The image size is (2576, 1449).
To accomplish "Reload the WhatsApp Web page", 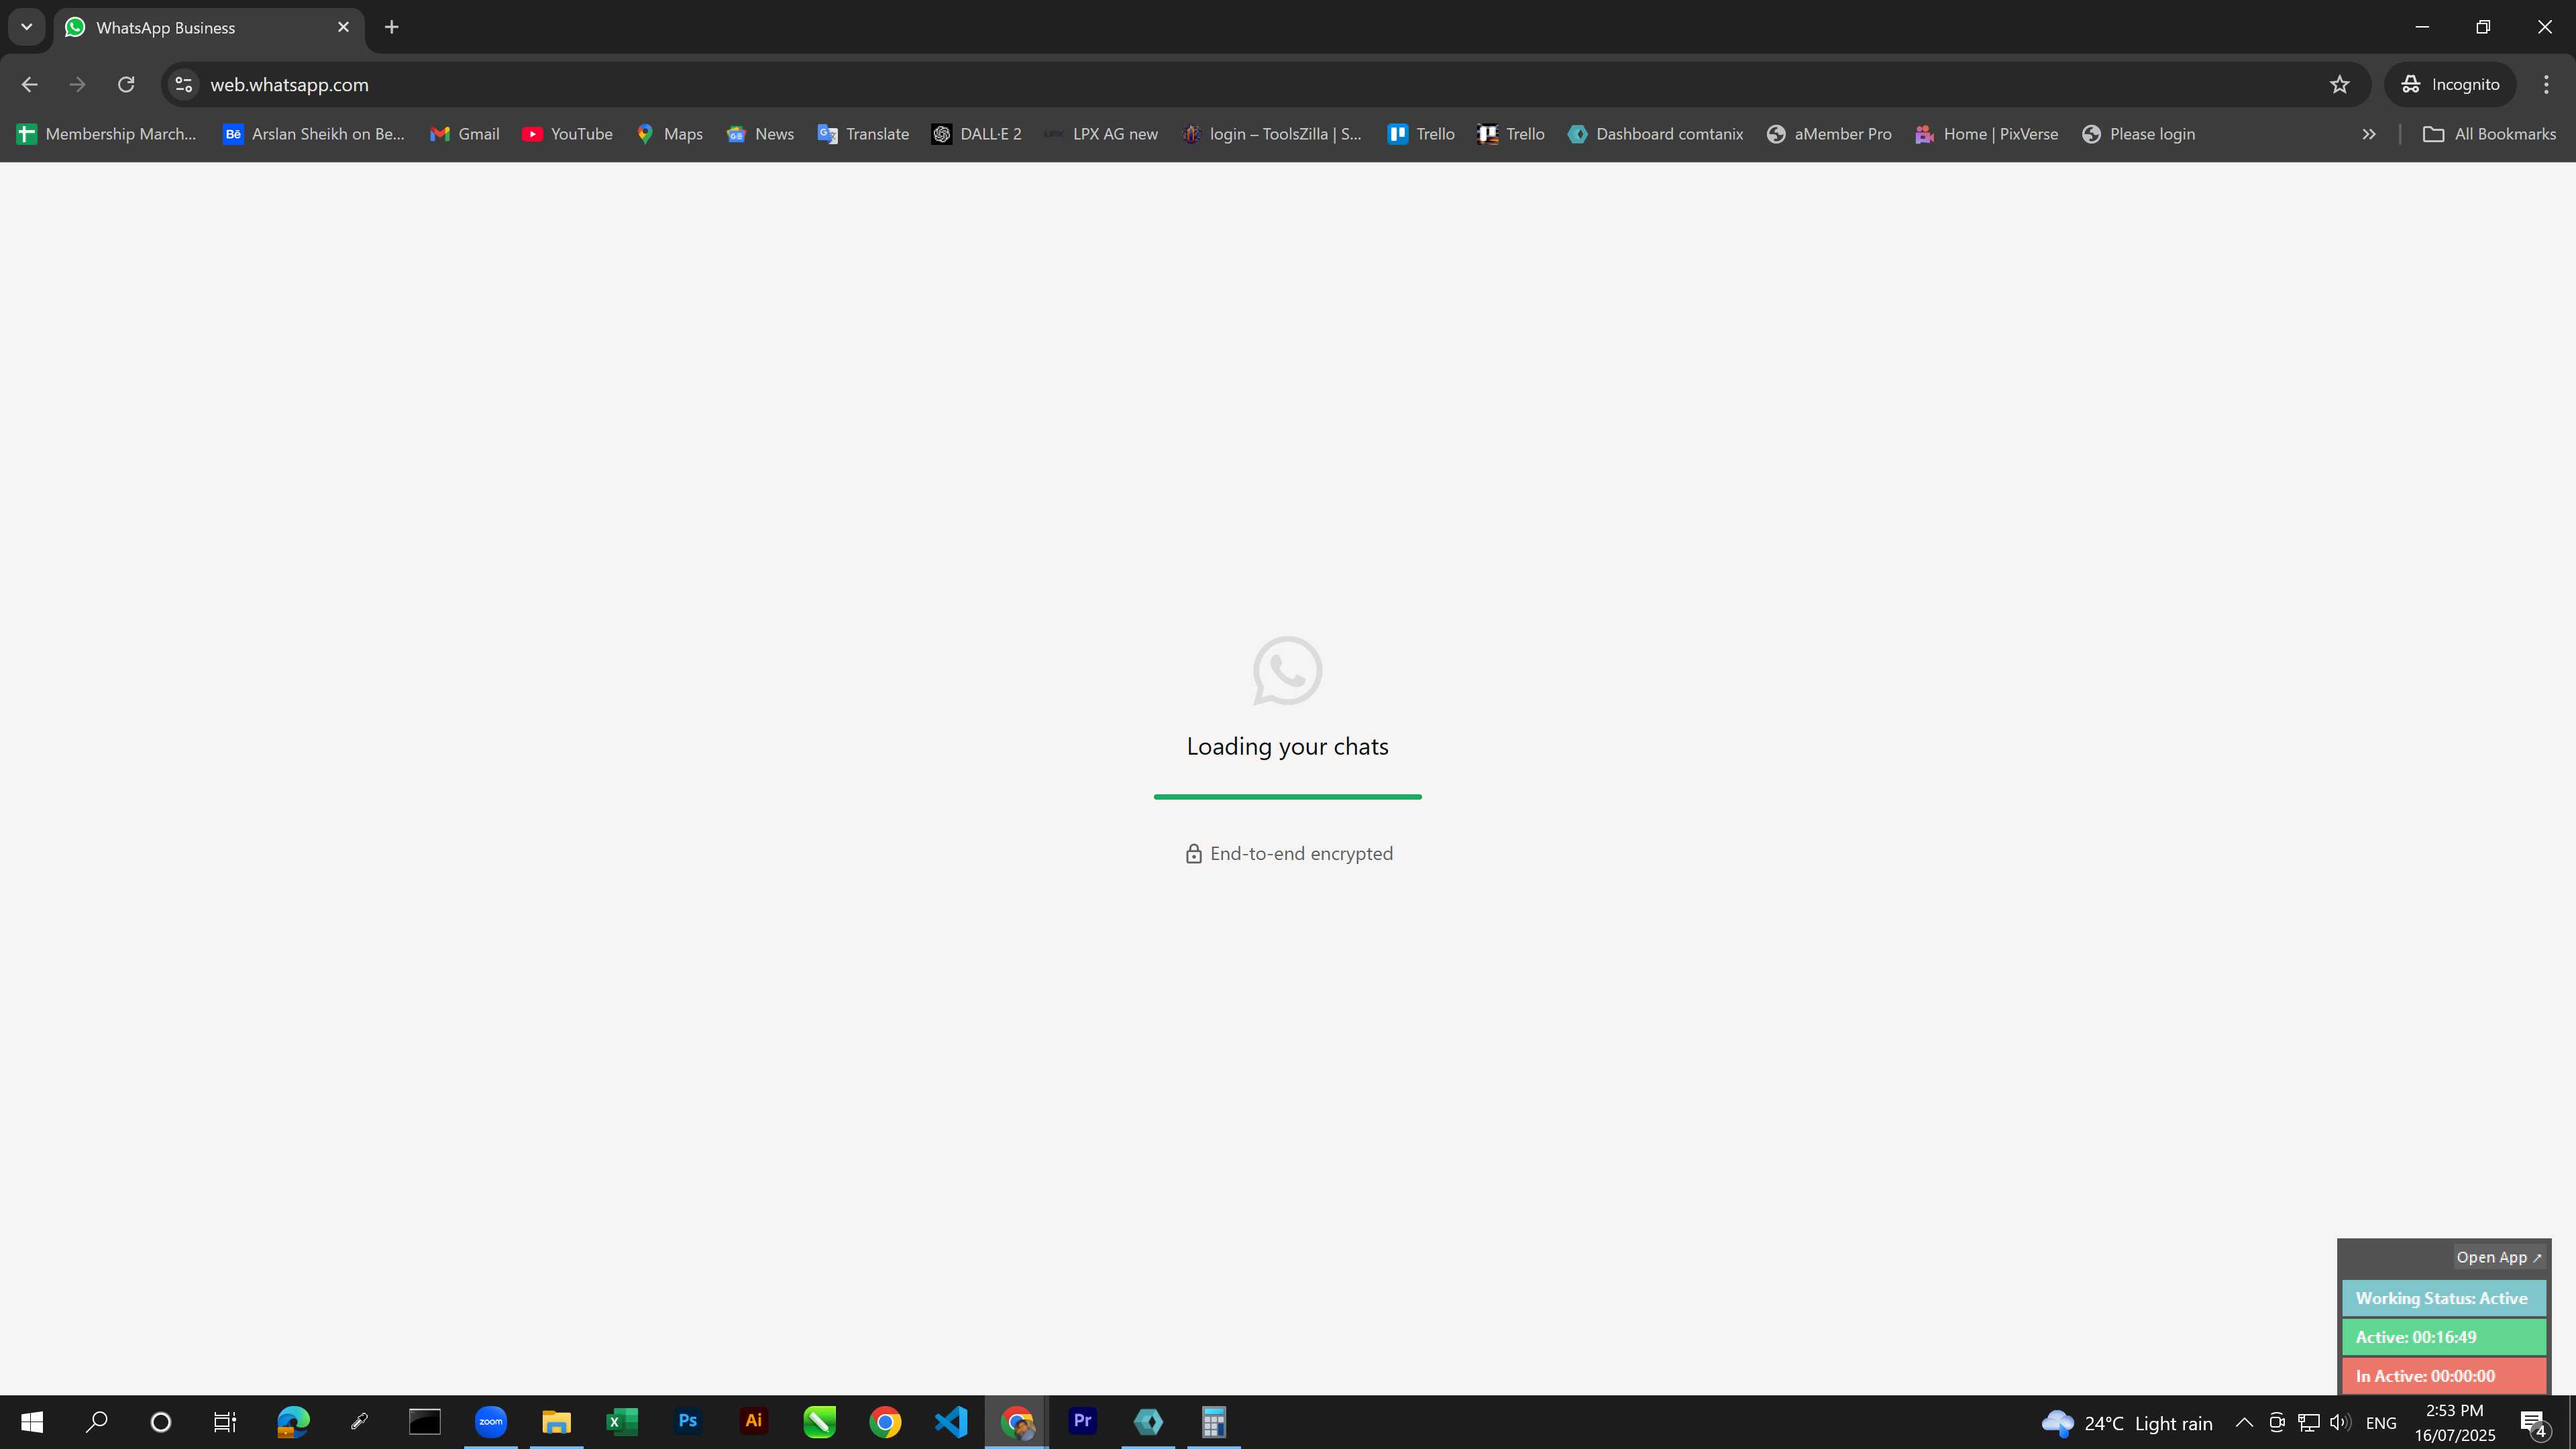I will pos(126,85).
